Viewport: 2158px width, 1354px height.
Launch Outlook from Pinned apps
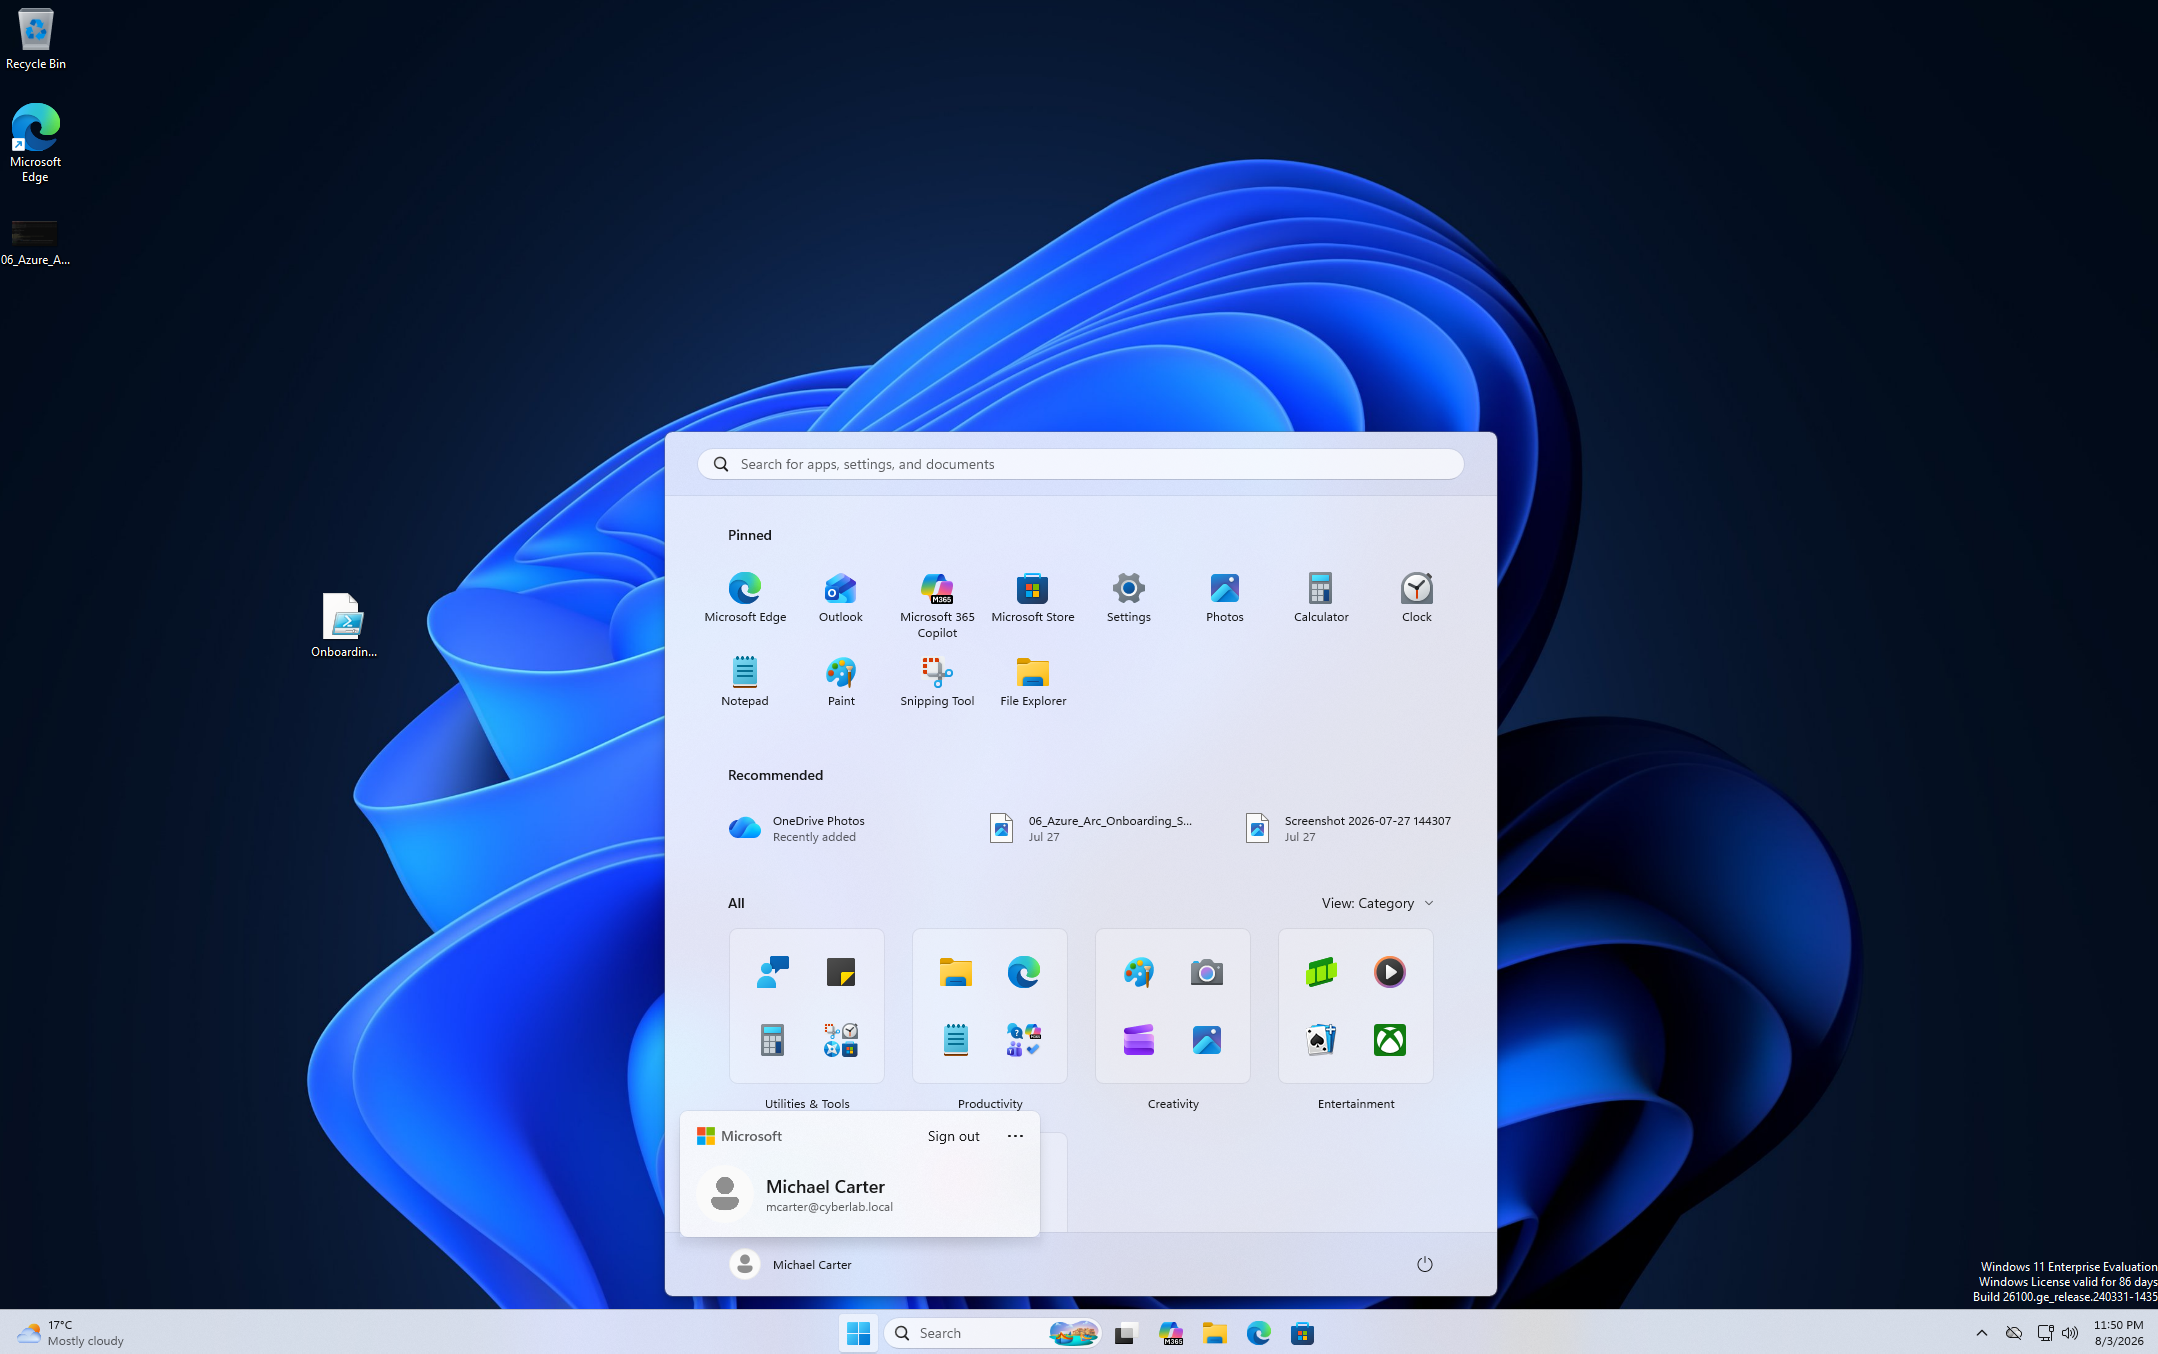tap(840, 598)
